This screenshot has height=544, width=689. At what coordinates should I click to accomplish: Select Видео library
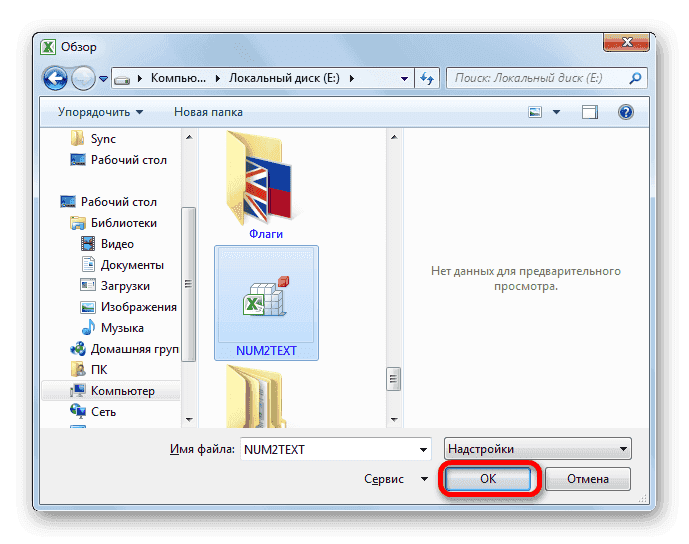coord(107,244)
